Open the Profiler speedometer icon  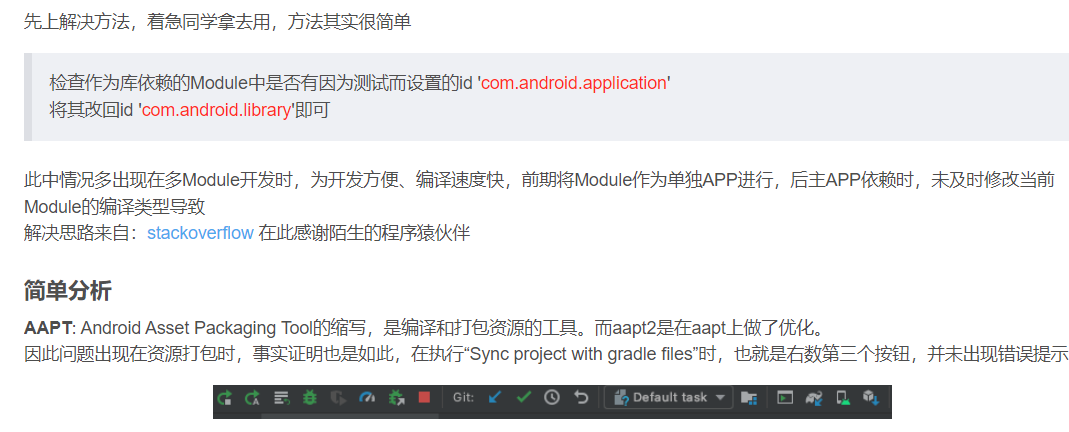[367, 397]
